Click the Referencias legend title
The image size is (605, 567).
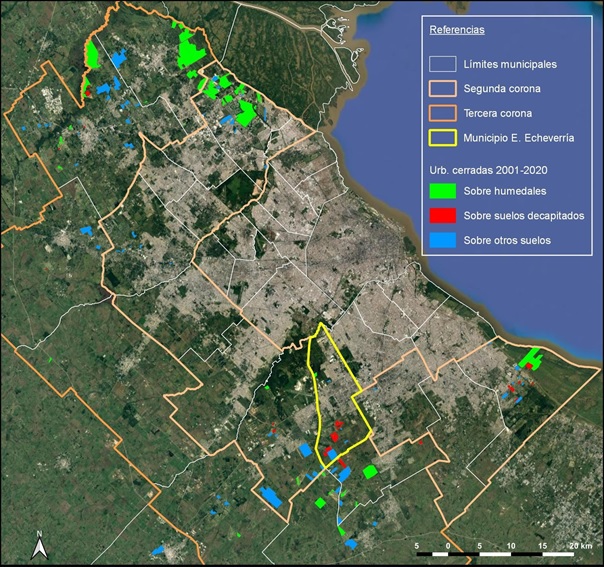(x=457, y=31)
